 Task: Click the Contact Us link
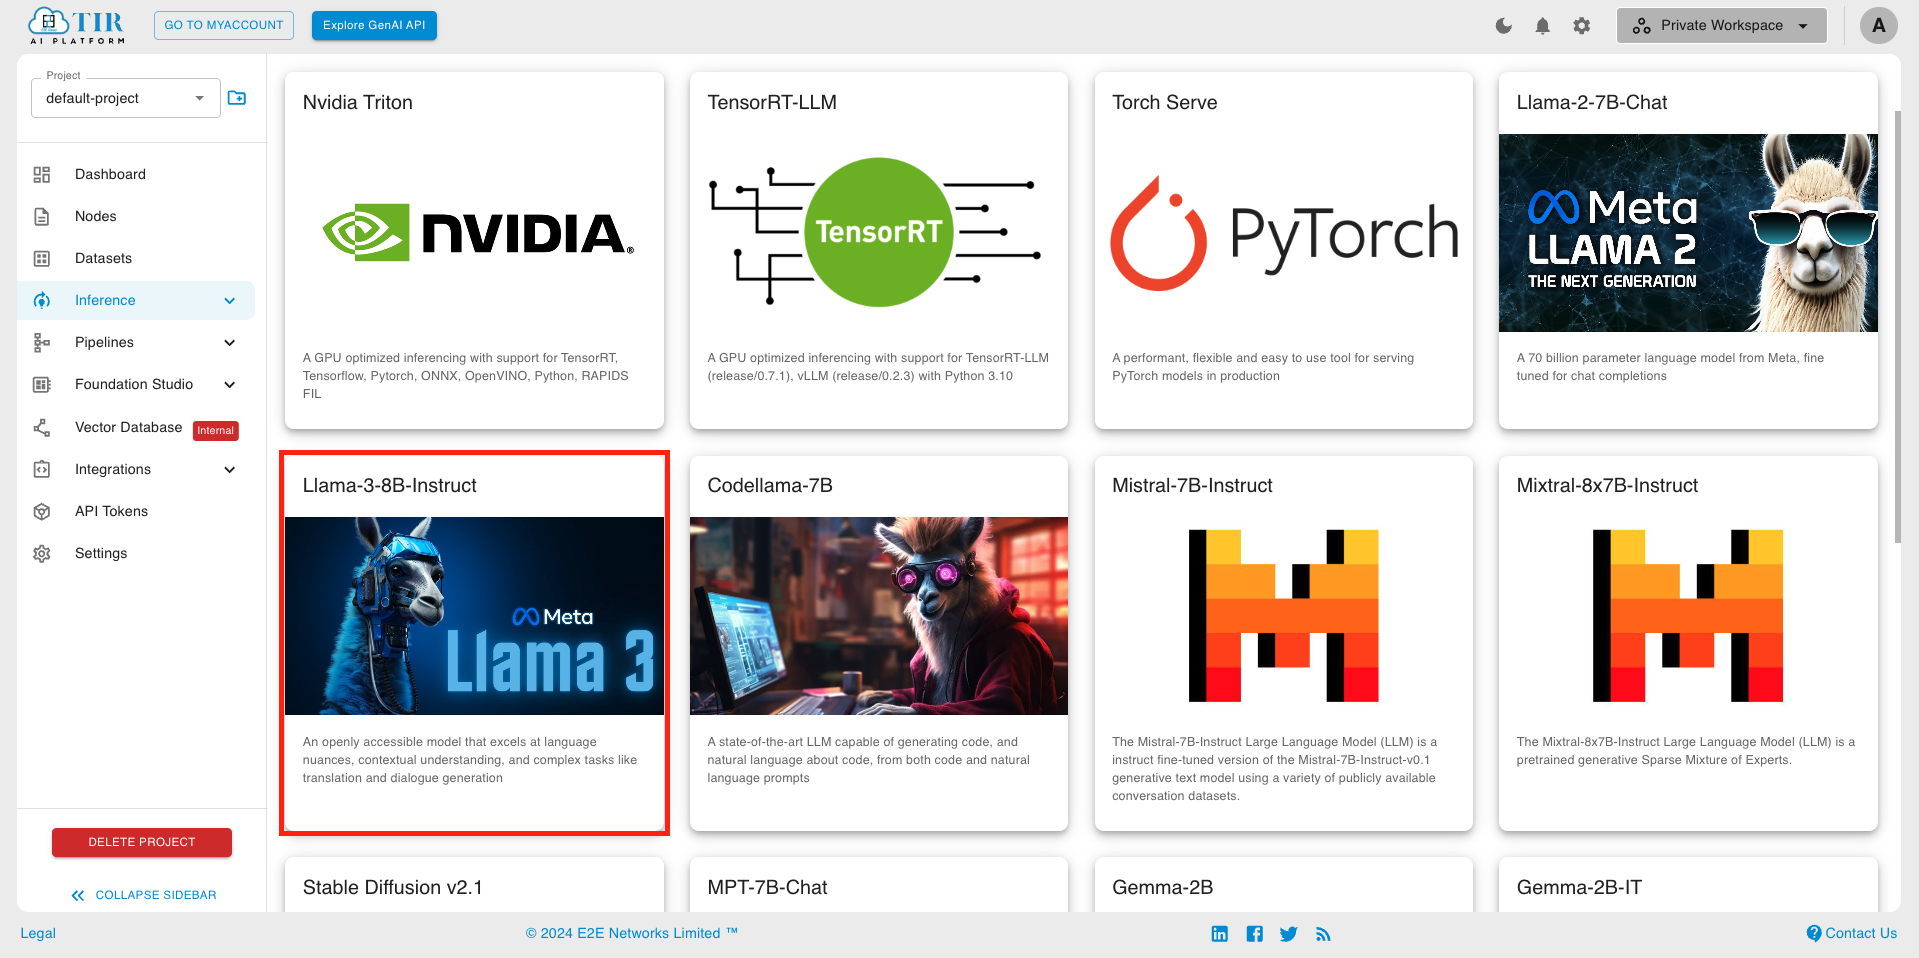(1861, 933)
